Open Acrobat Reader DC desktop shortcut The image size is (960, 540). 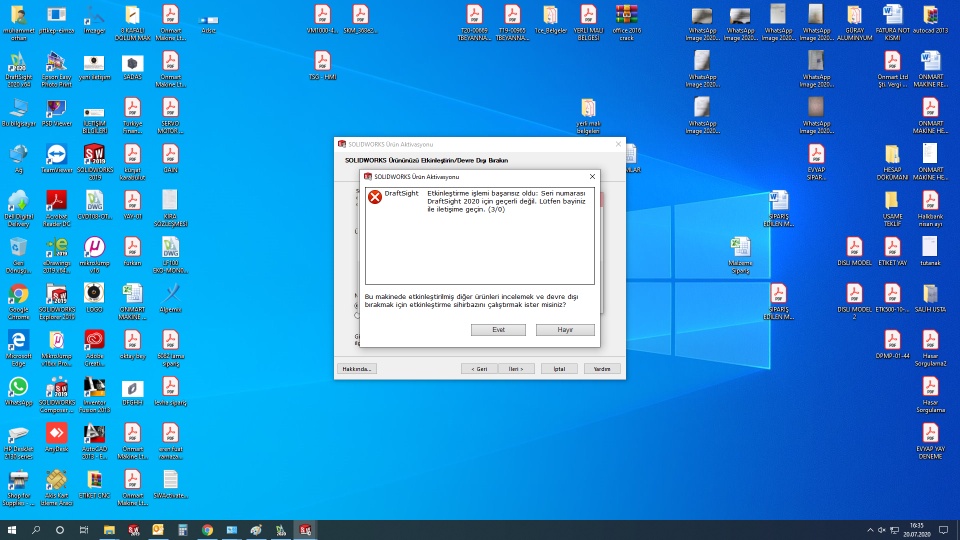pos(56,208)
